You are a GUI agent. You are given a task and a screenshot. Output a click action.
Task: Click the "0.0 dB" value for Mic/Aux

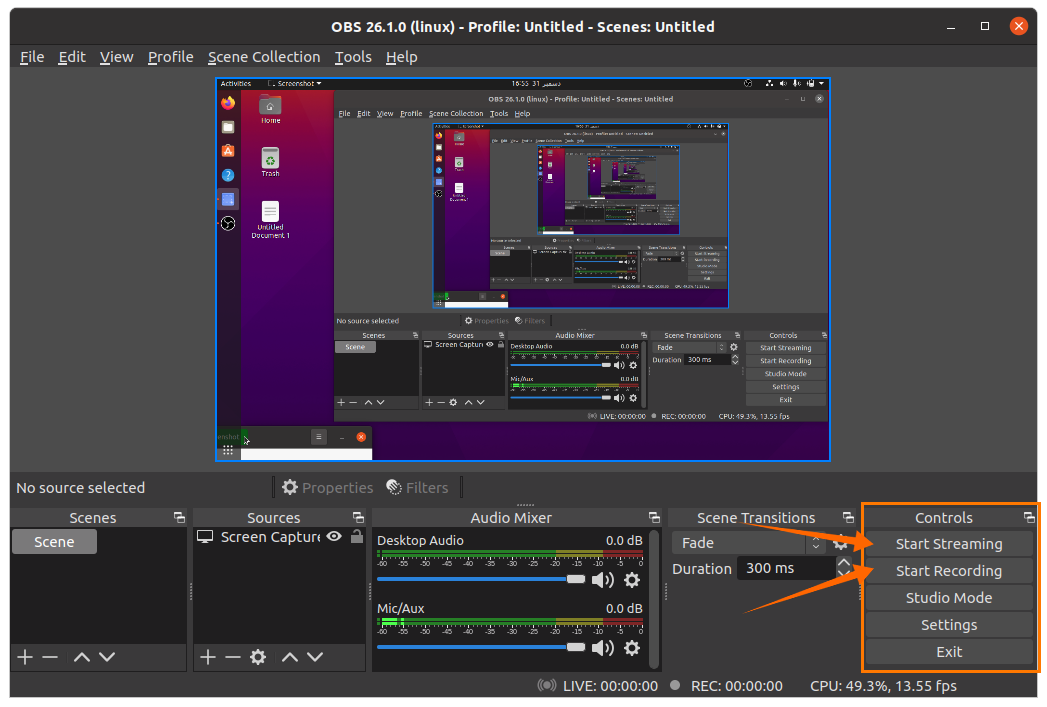click(624, 609)
